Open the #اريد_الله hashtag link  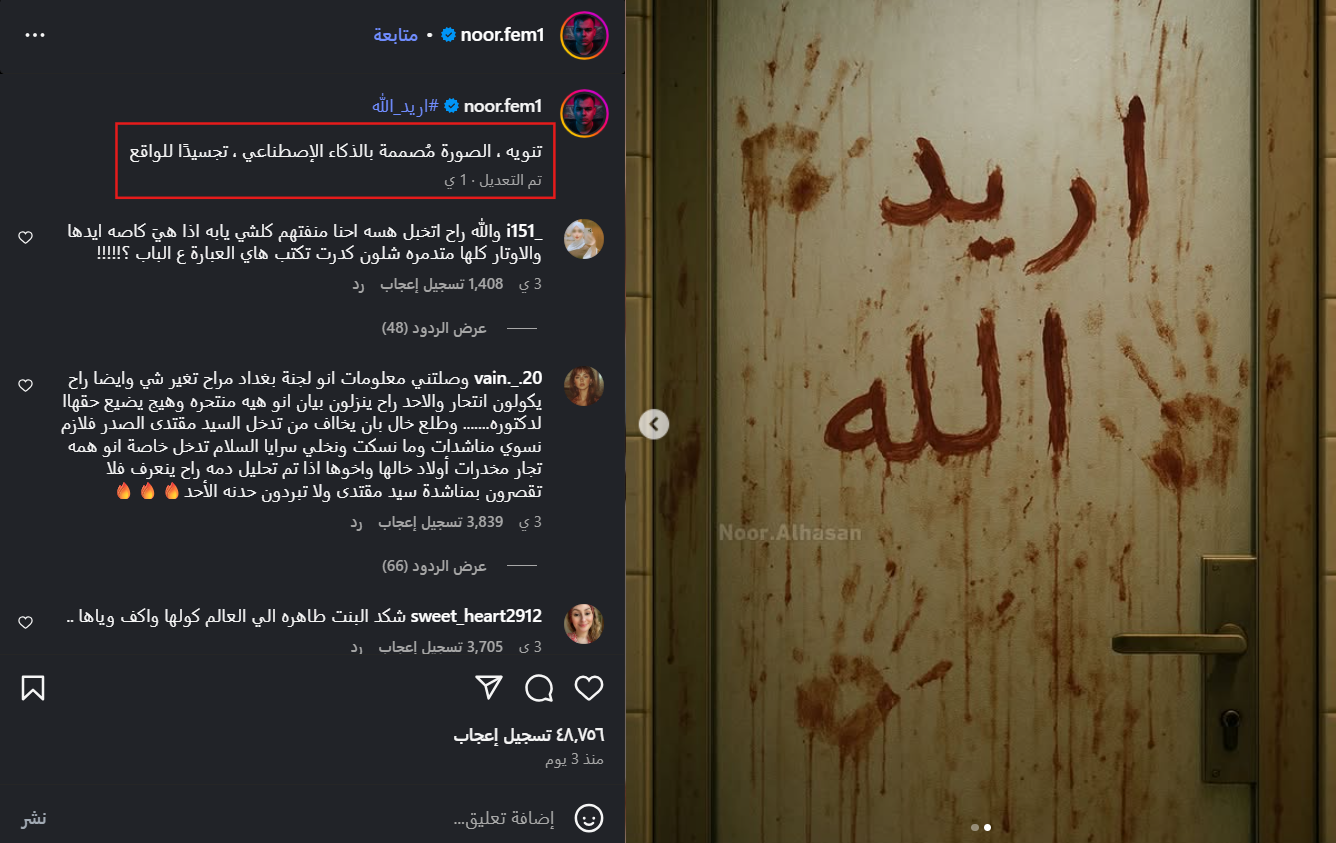(x=405, y=106)
